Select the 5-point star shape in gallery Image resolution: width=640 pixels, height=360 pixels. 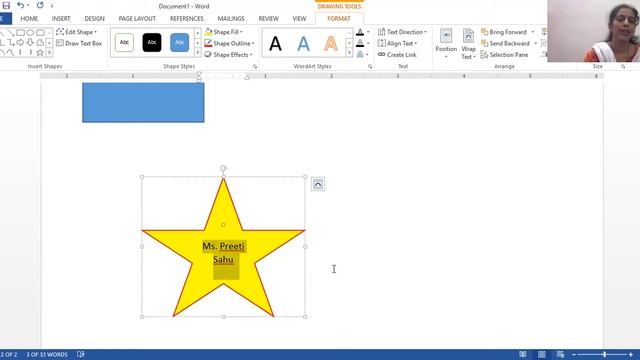(x=40, y=53)
